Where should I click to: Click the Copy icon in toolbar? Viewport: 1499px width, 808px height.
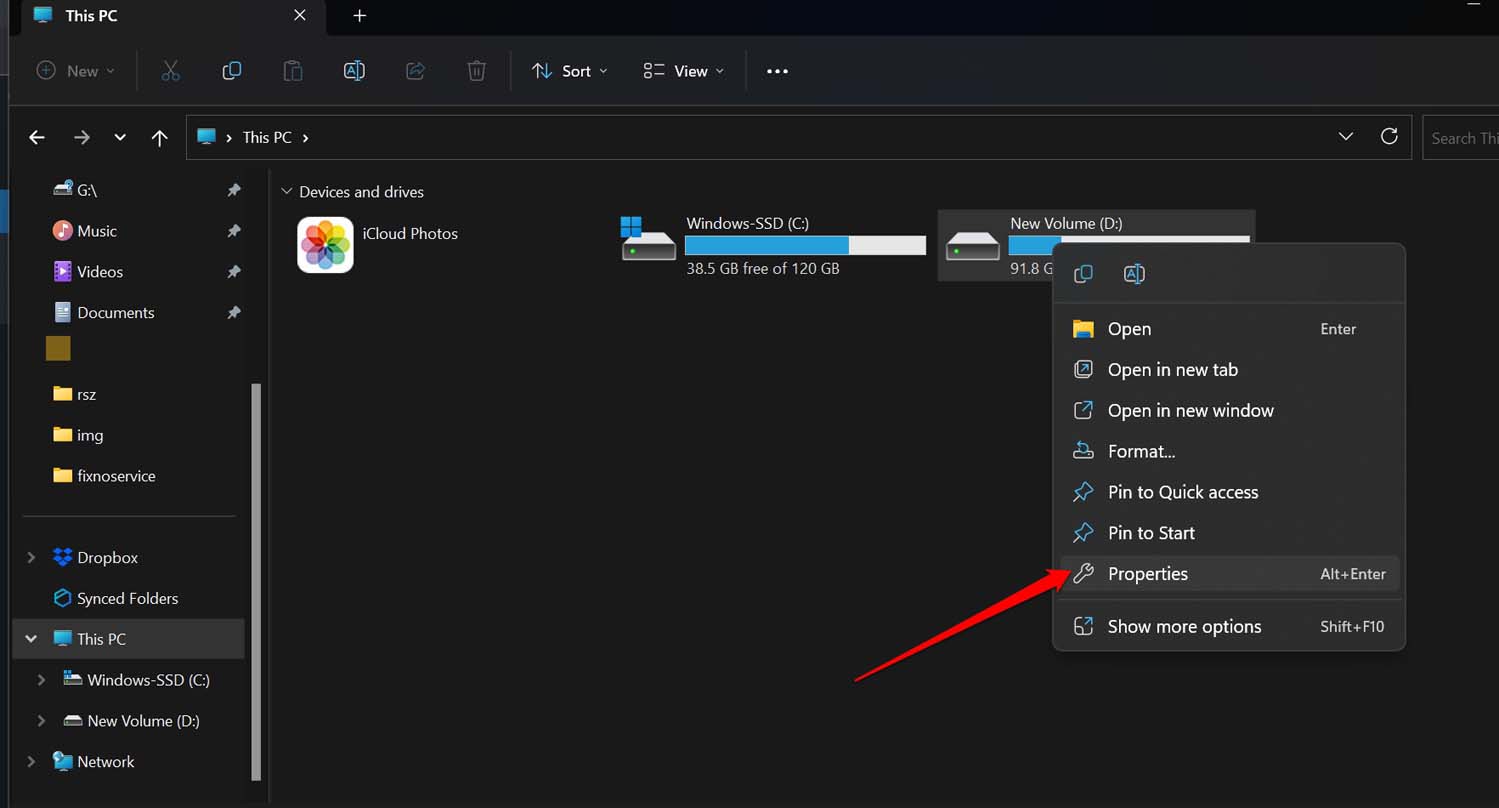tap(231, 71)
